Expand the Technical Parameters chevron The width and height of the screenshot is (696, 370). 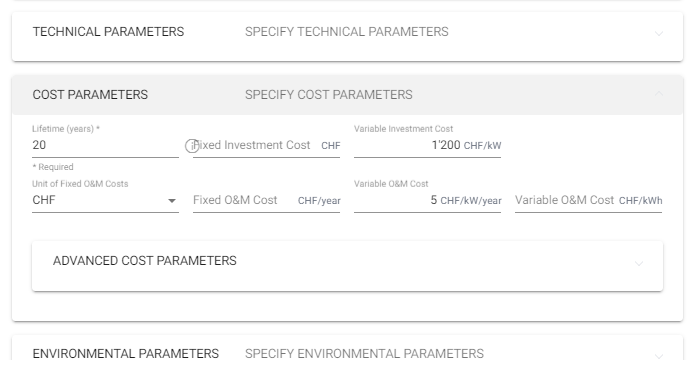point(659,33)
